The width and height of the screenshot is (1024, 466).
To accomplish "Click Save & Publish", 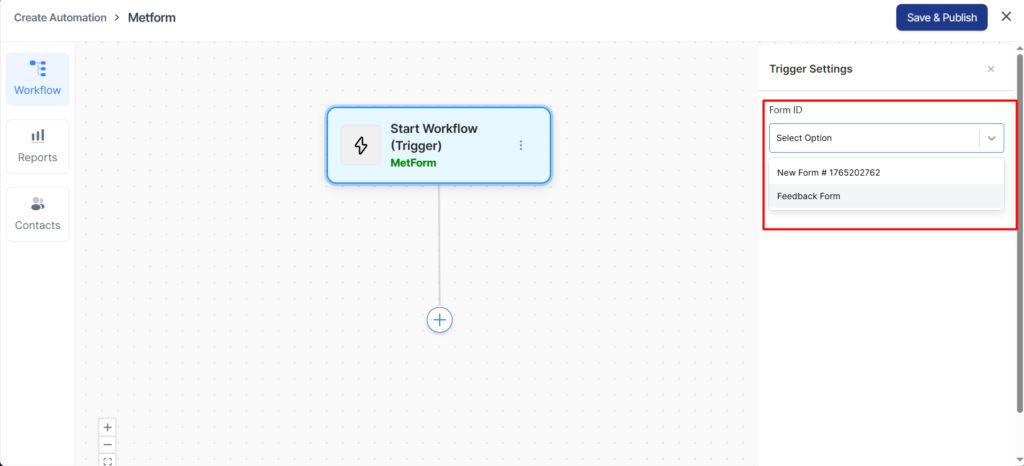I will [x=941, y=17].
